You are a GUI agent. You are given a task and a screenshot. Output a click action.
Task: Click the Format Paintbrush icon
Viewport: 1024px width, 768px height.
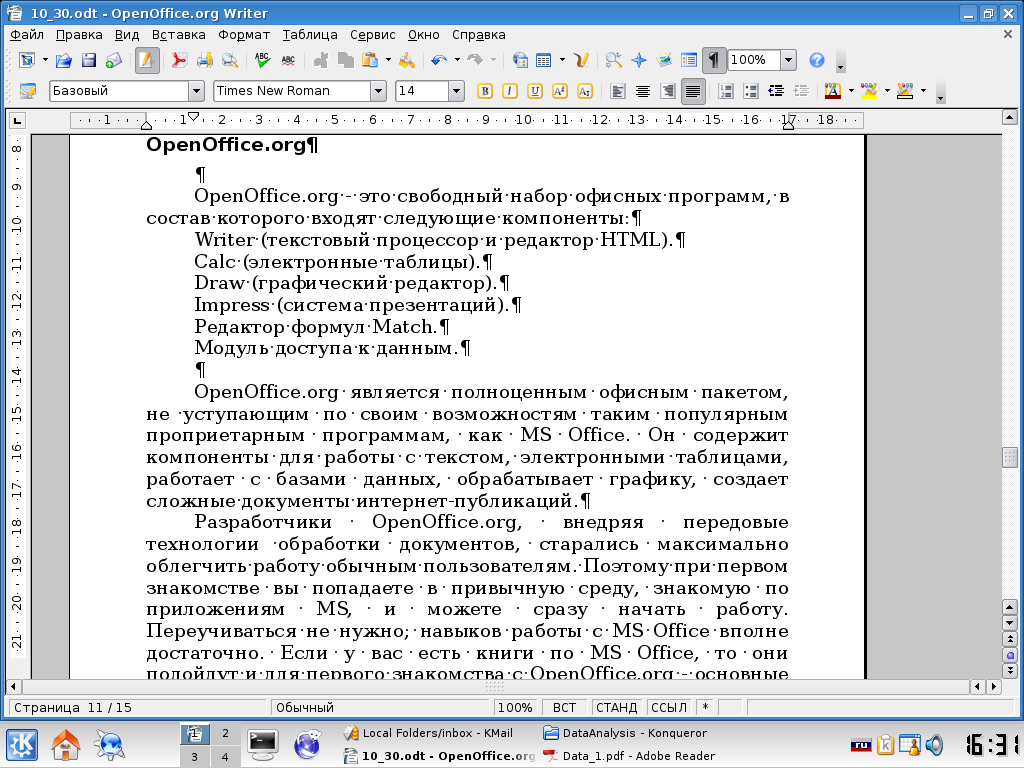click(406, 61)
